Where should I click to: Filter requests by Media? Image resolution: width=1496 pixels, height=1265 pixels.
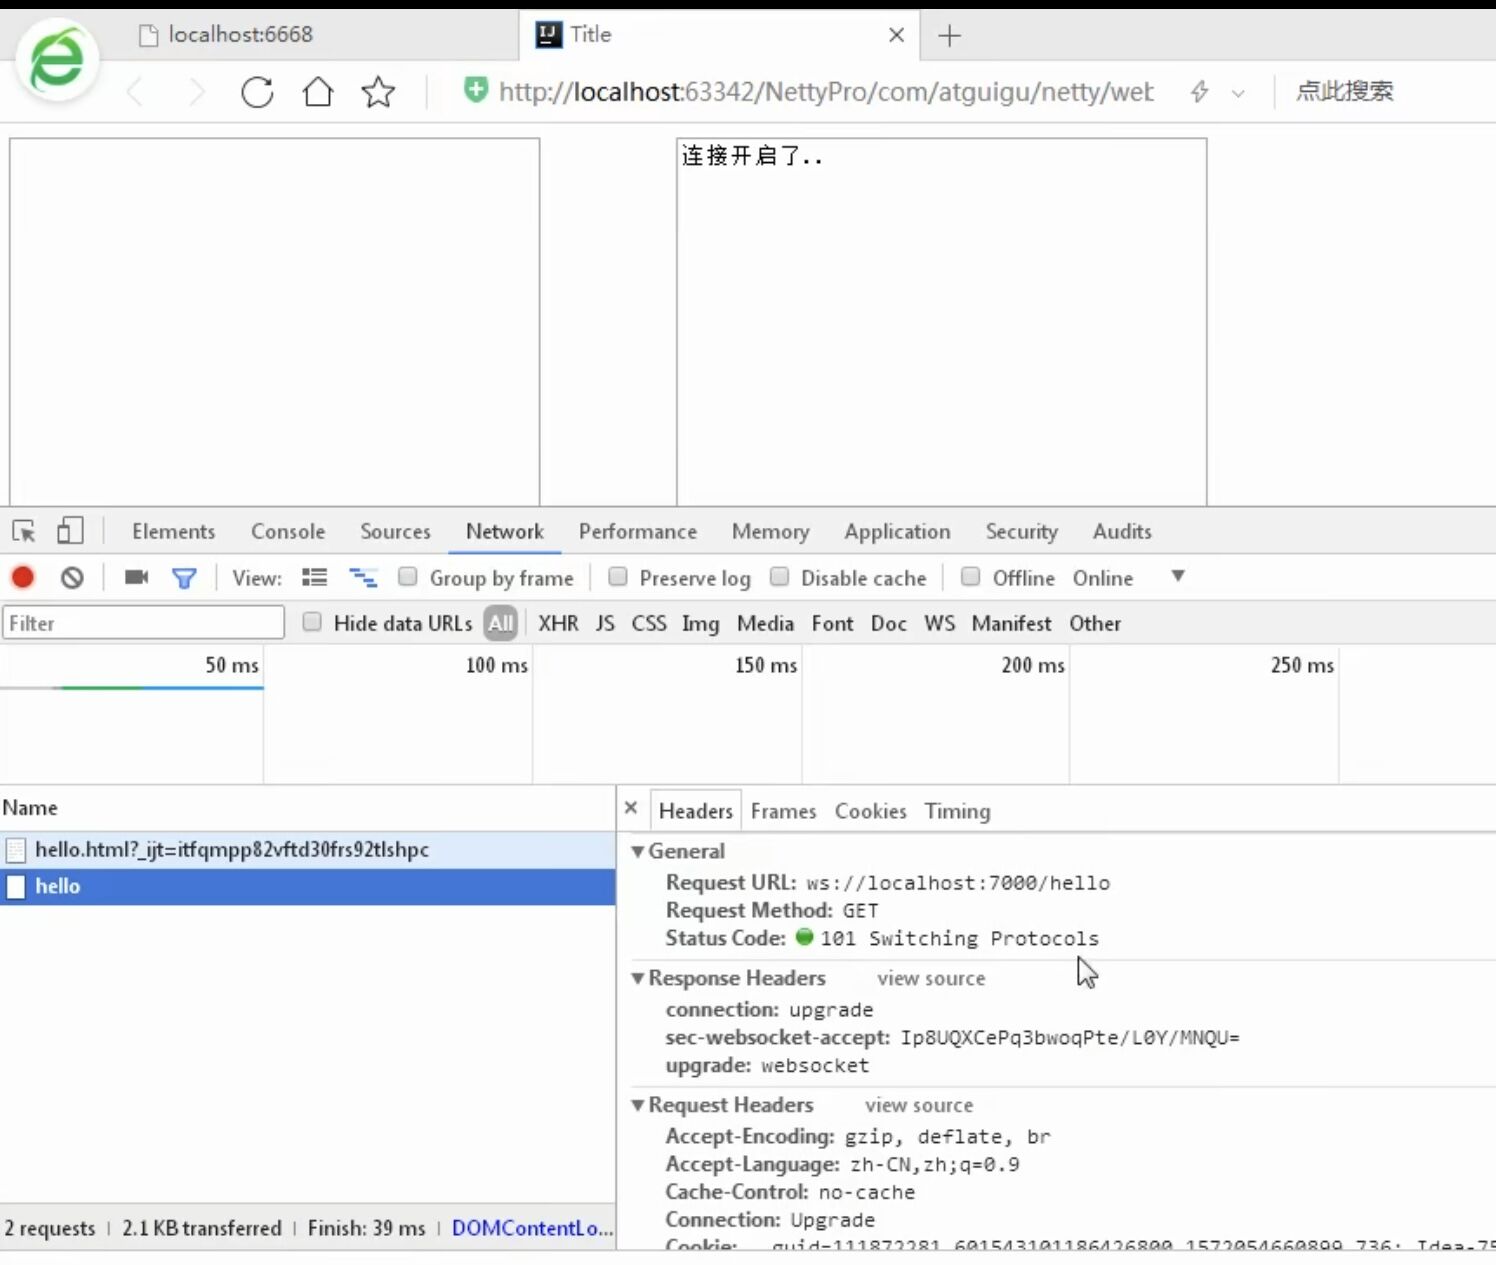[x=765, y=623]
